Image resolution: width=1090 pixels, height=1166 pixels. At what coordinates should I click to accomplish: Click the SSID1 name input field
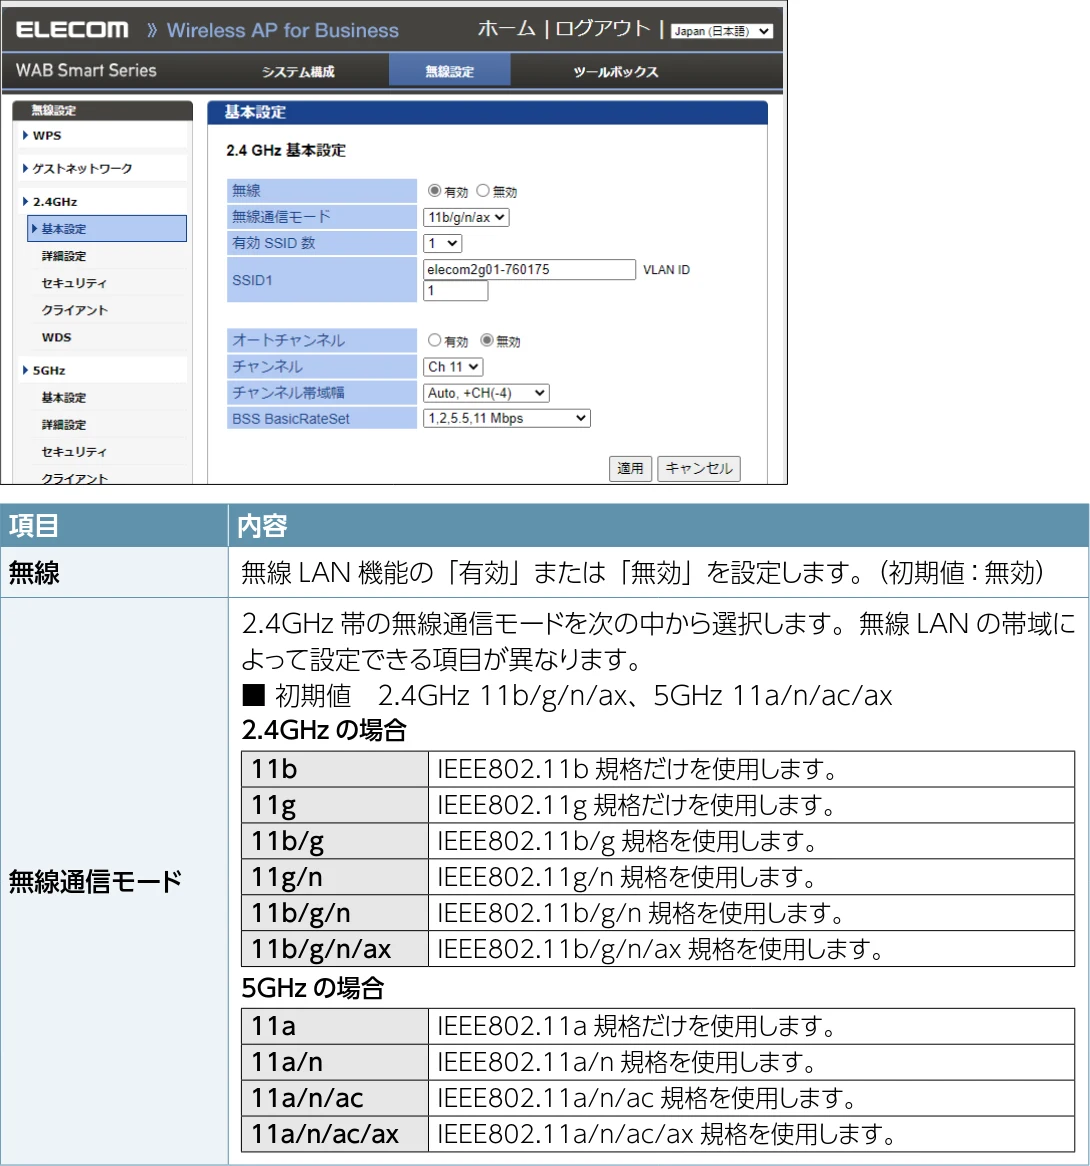529,269
